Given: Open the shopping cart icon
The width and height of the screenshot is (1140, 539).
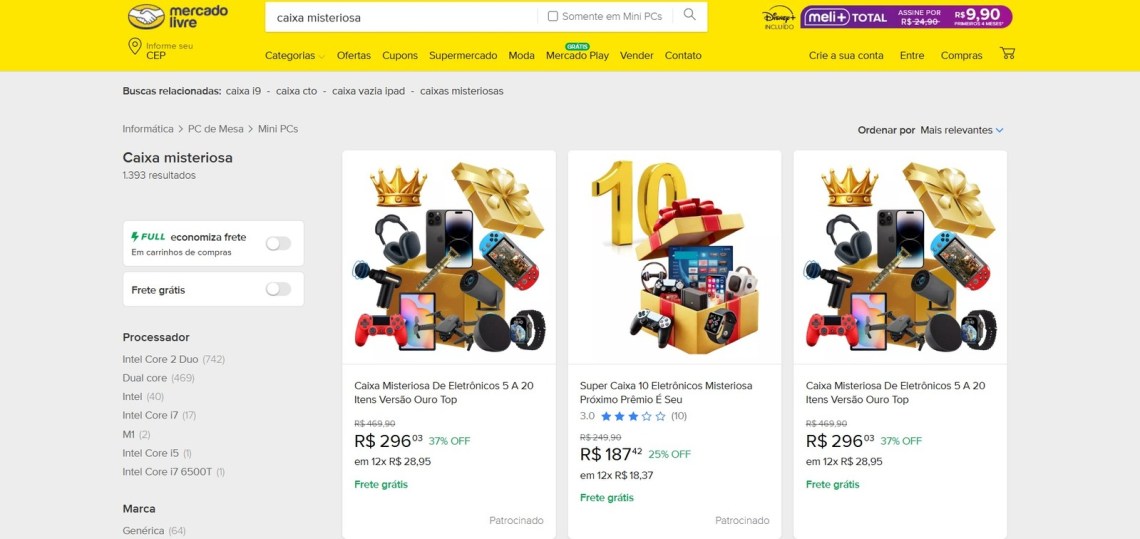Looking at the screenshot, I should point(1007,54).
